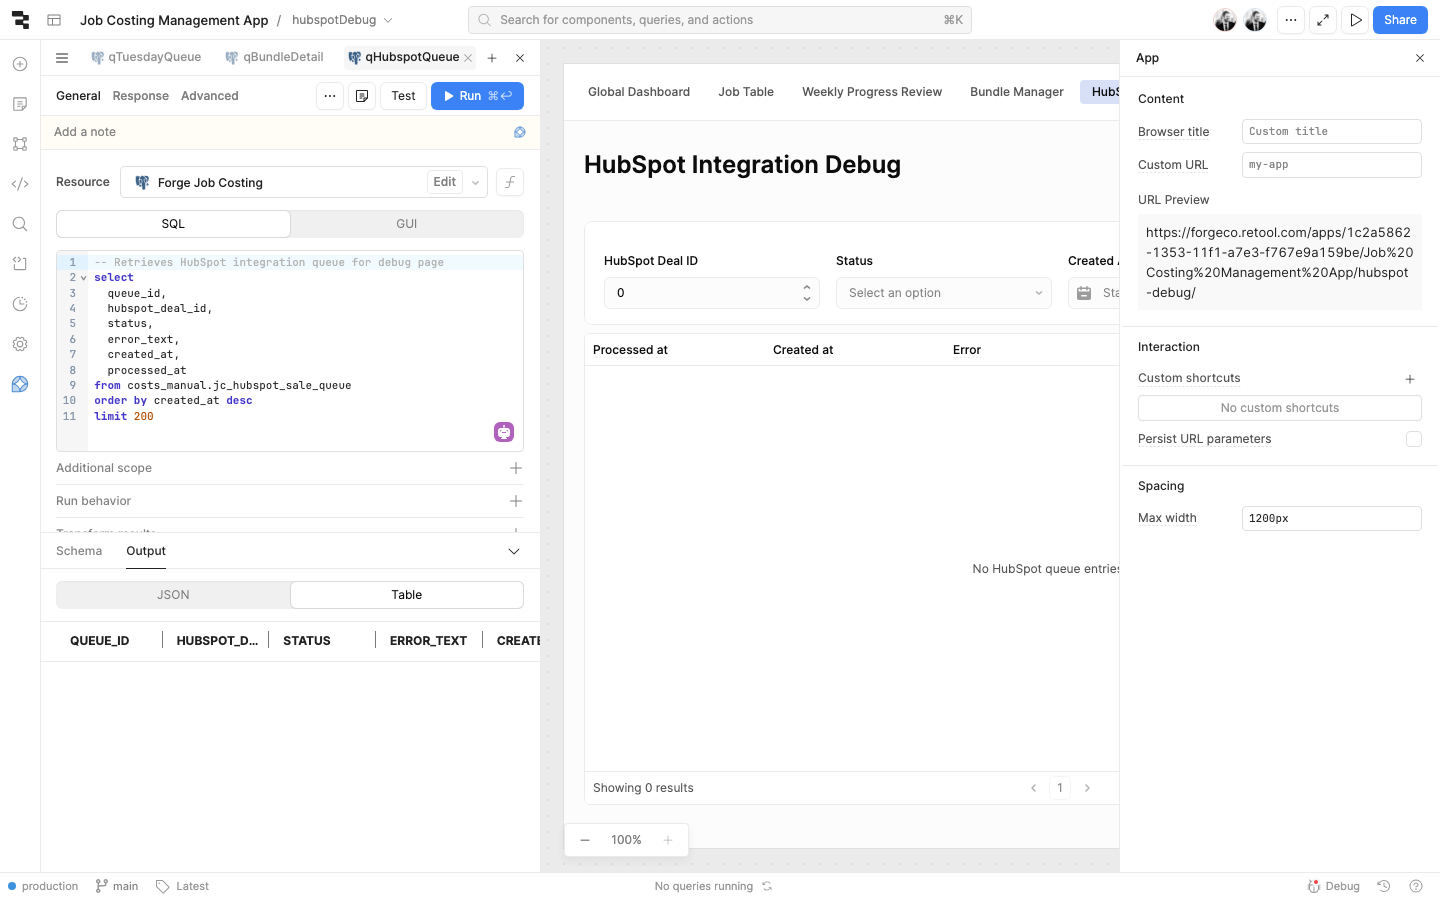Image resolution: width=1440 pixels, height=900 pixels.
Task: Enable Persist URL parameters checkbox
Action: pos(1413,439)
